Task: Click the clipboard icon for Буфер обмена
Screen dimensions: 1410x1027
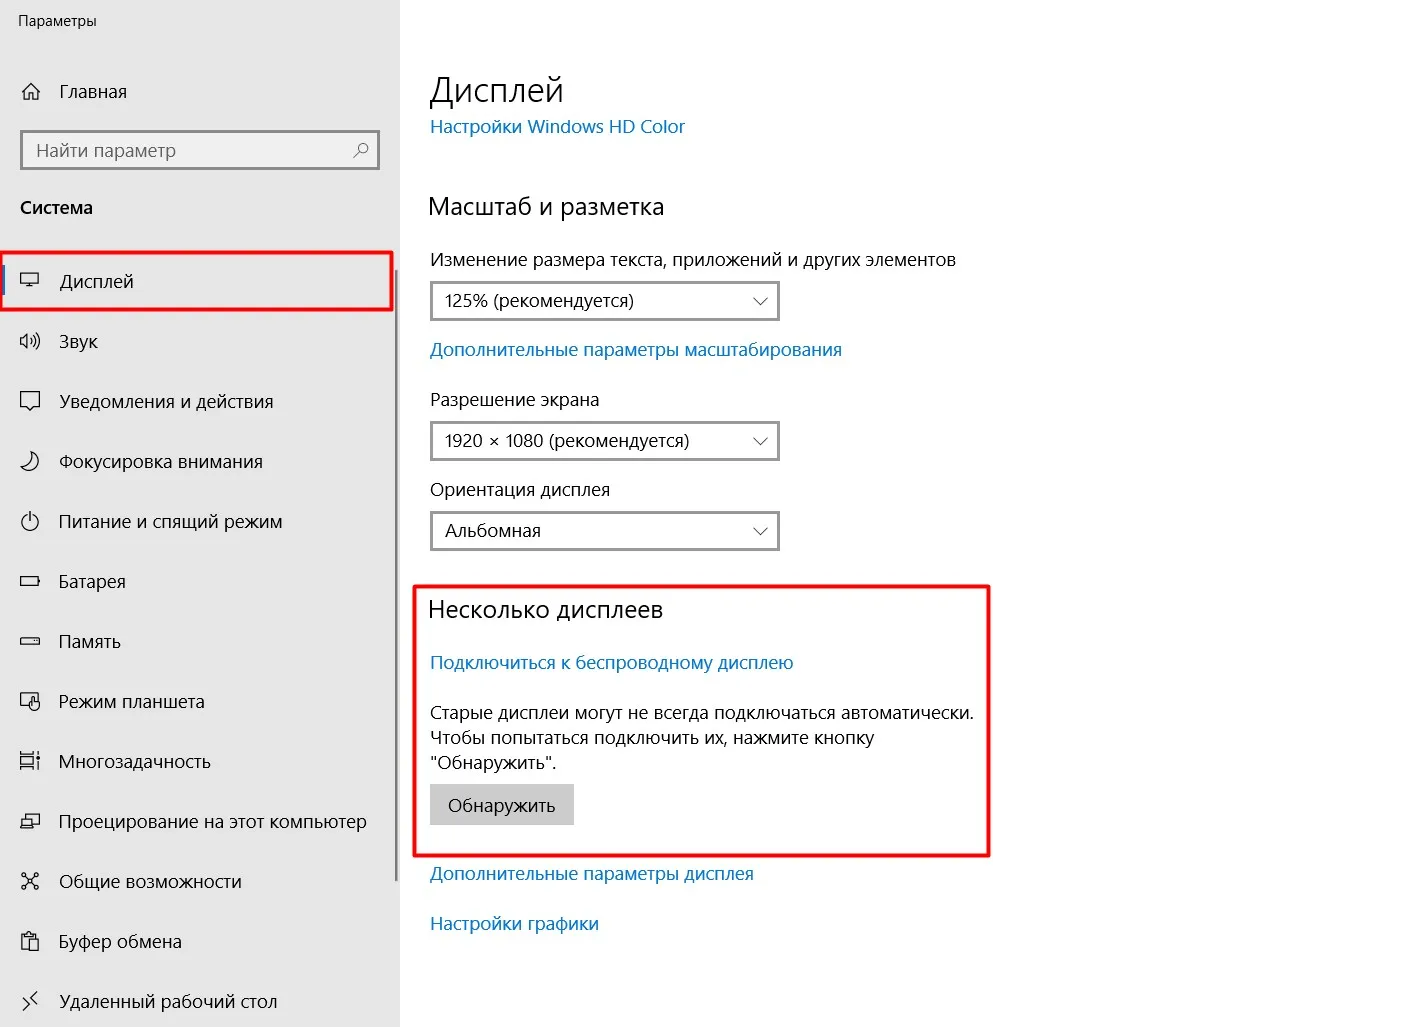Action: (30, 941)
